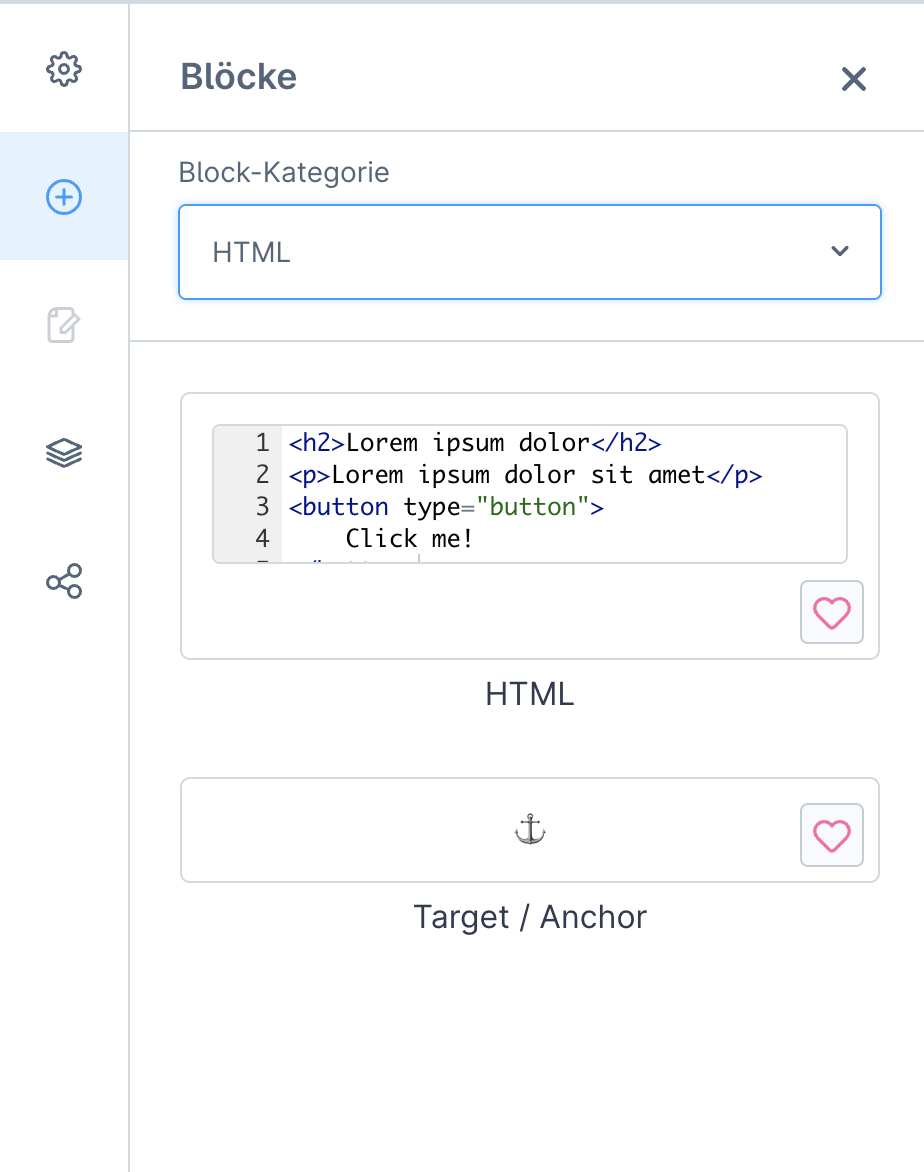Expand the category list via the chevron arrow
The width and height of the screenshot is (924, 1172).
[x=840, y=251]
